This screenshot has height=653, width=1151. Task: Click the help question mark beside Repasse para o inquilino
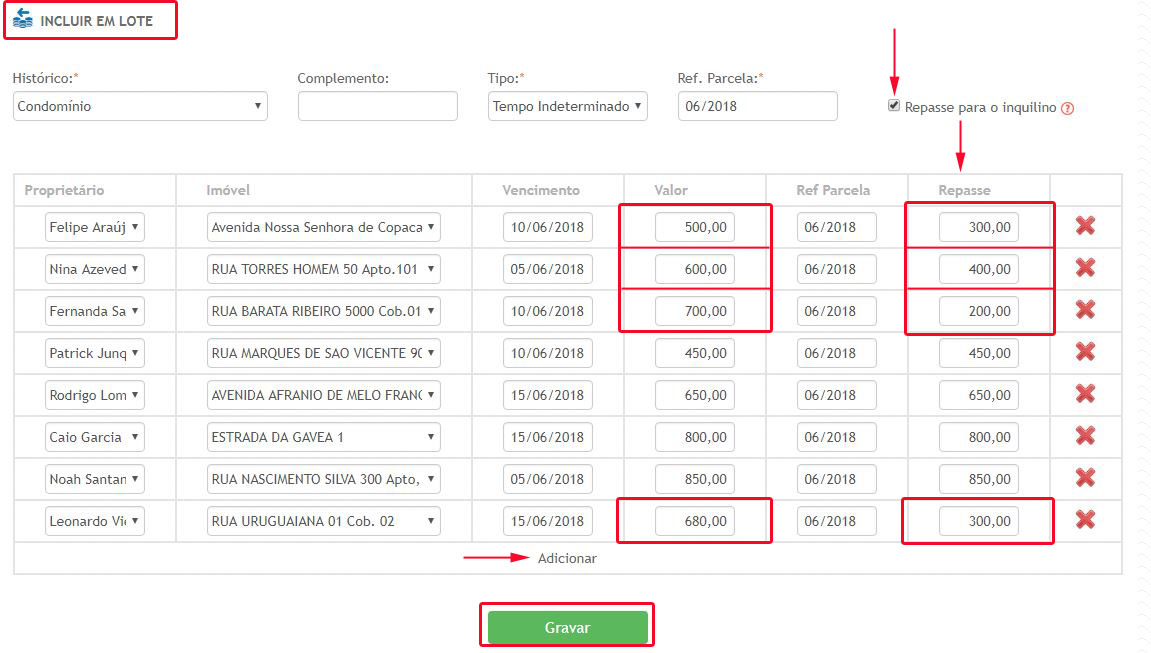tap(1067, 108)
